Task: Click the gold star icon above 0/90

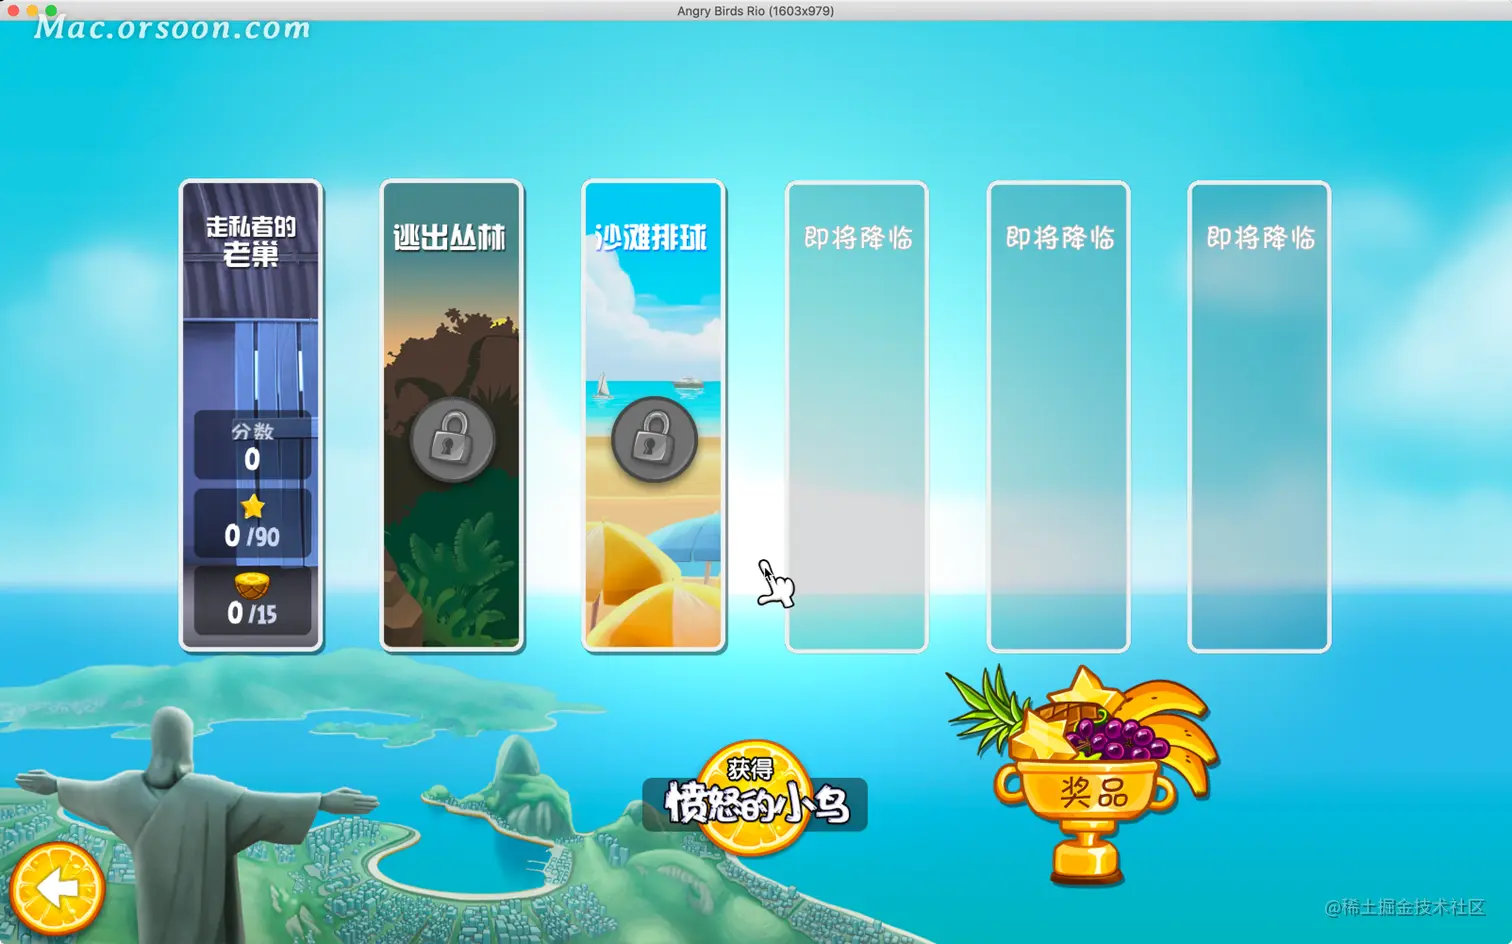Action: 253,506
